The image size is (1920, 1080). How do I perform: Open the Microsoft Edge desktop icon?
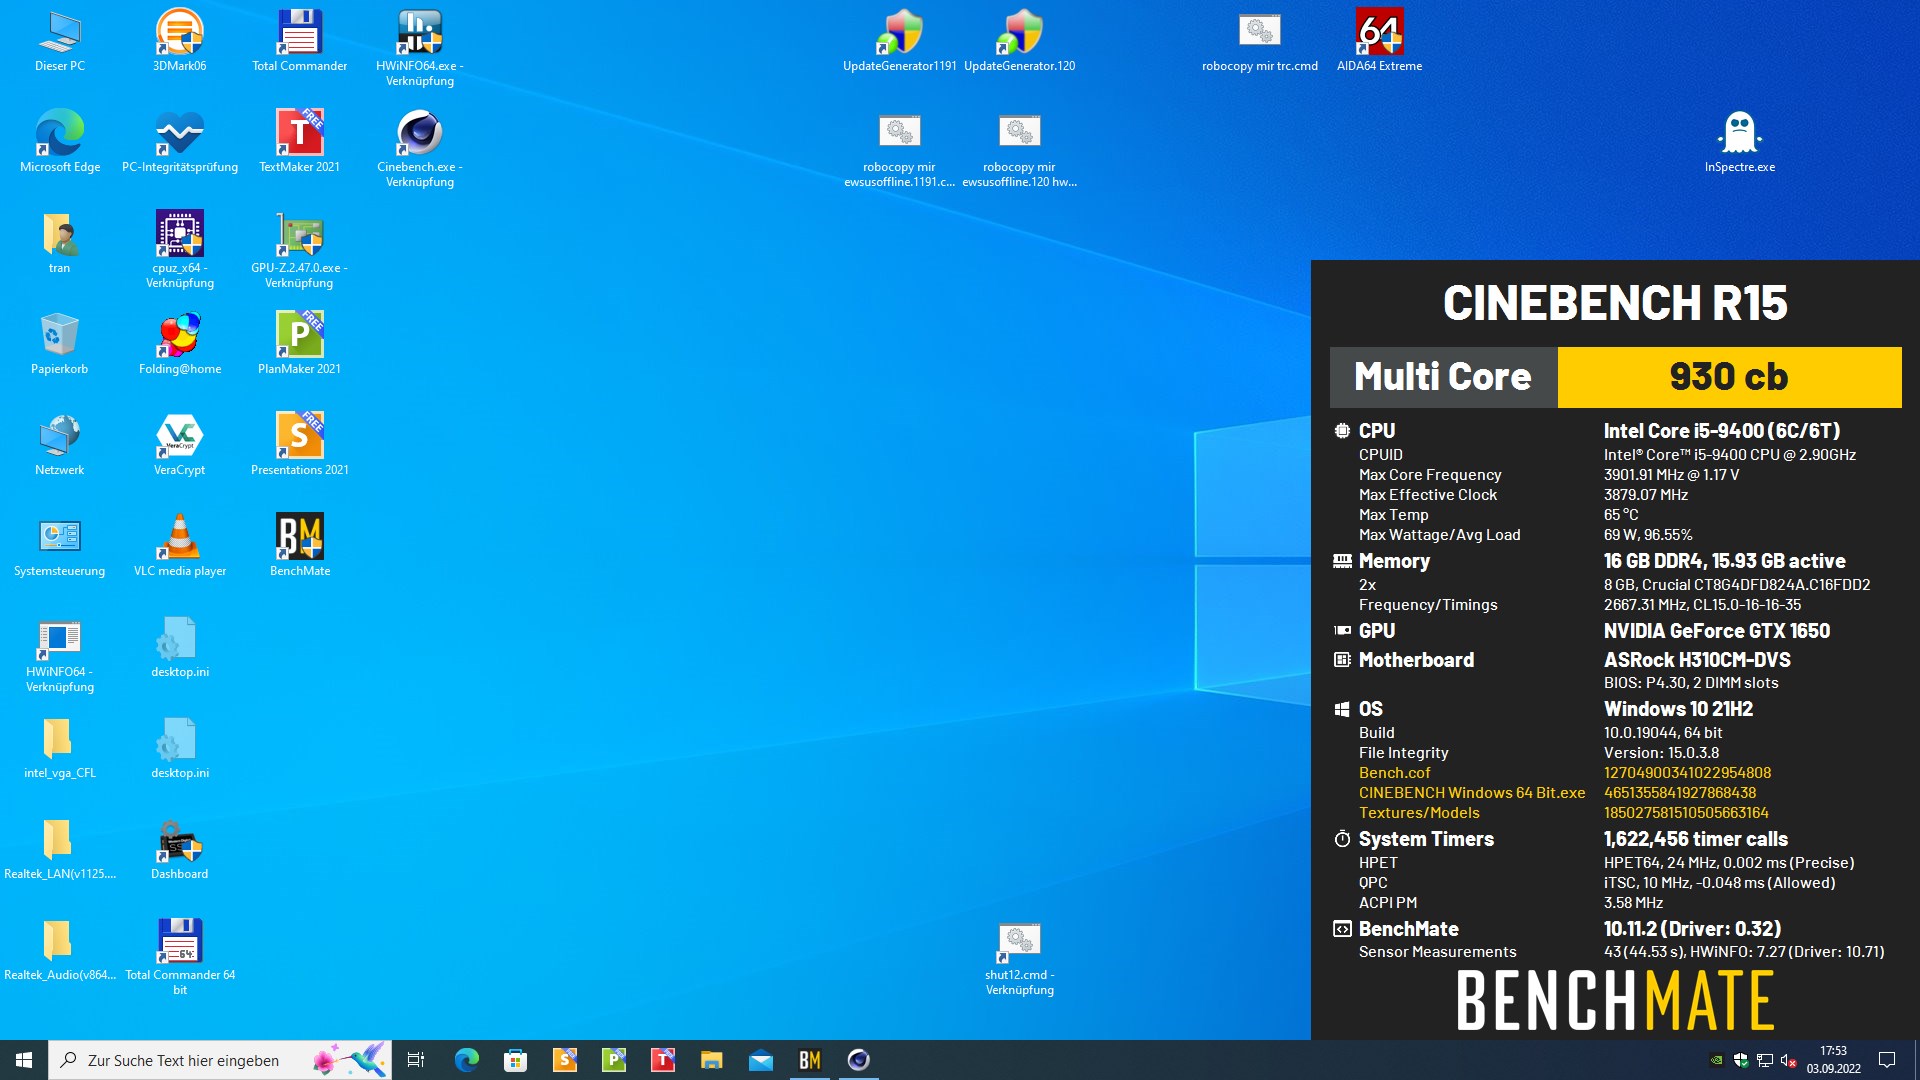60,142
